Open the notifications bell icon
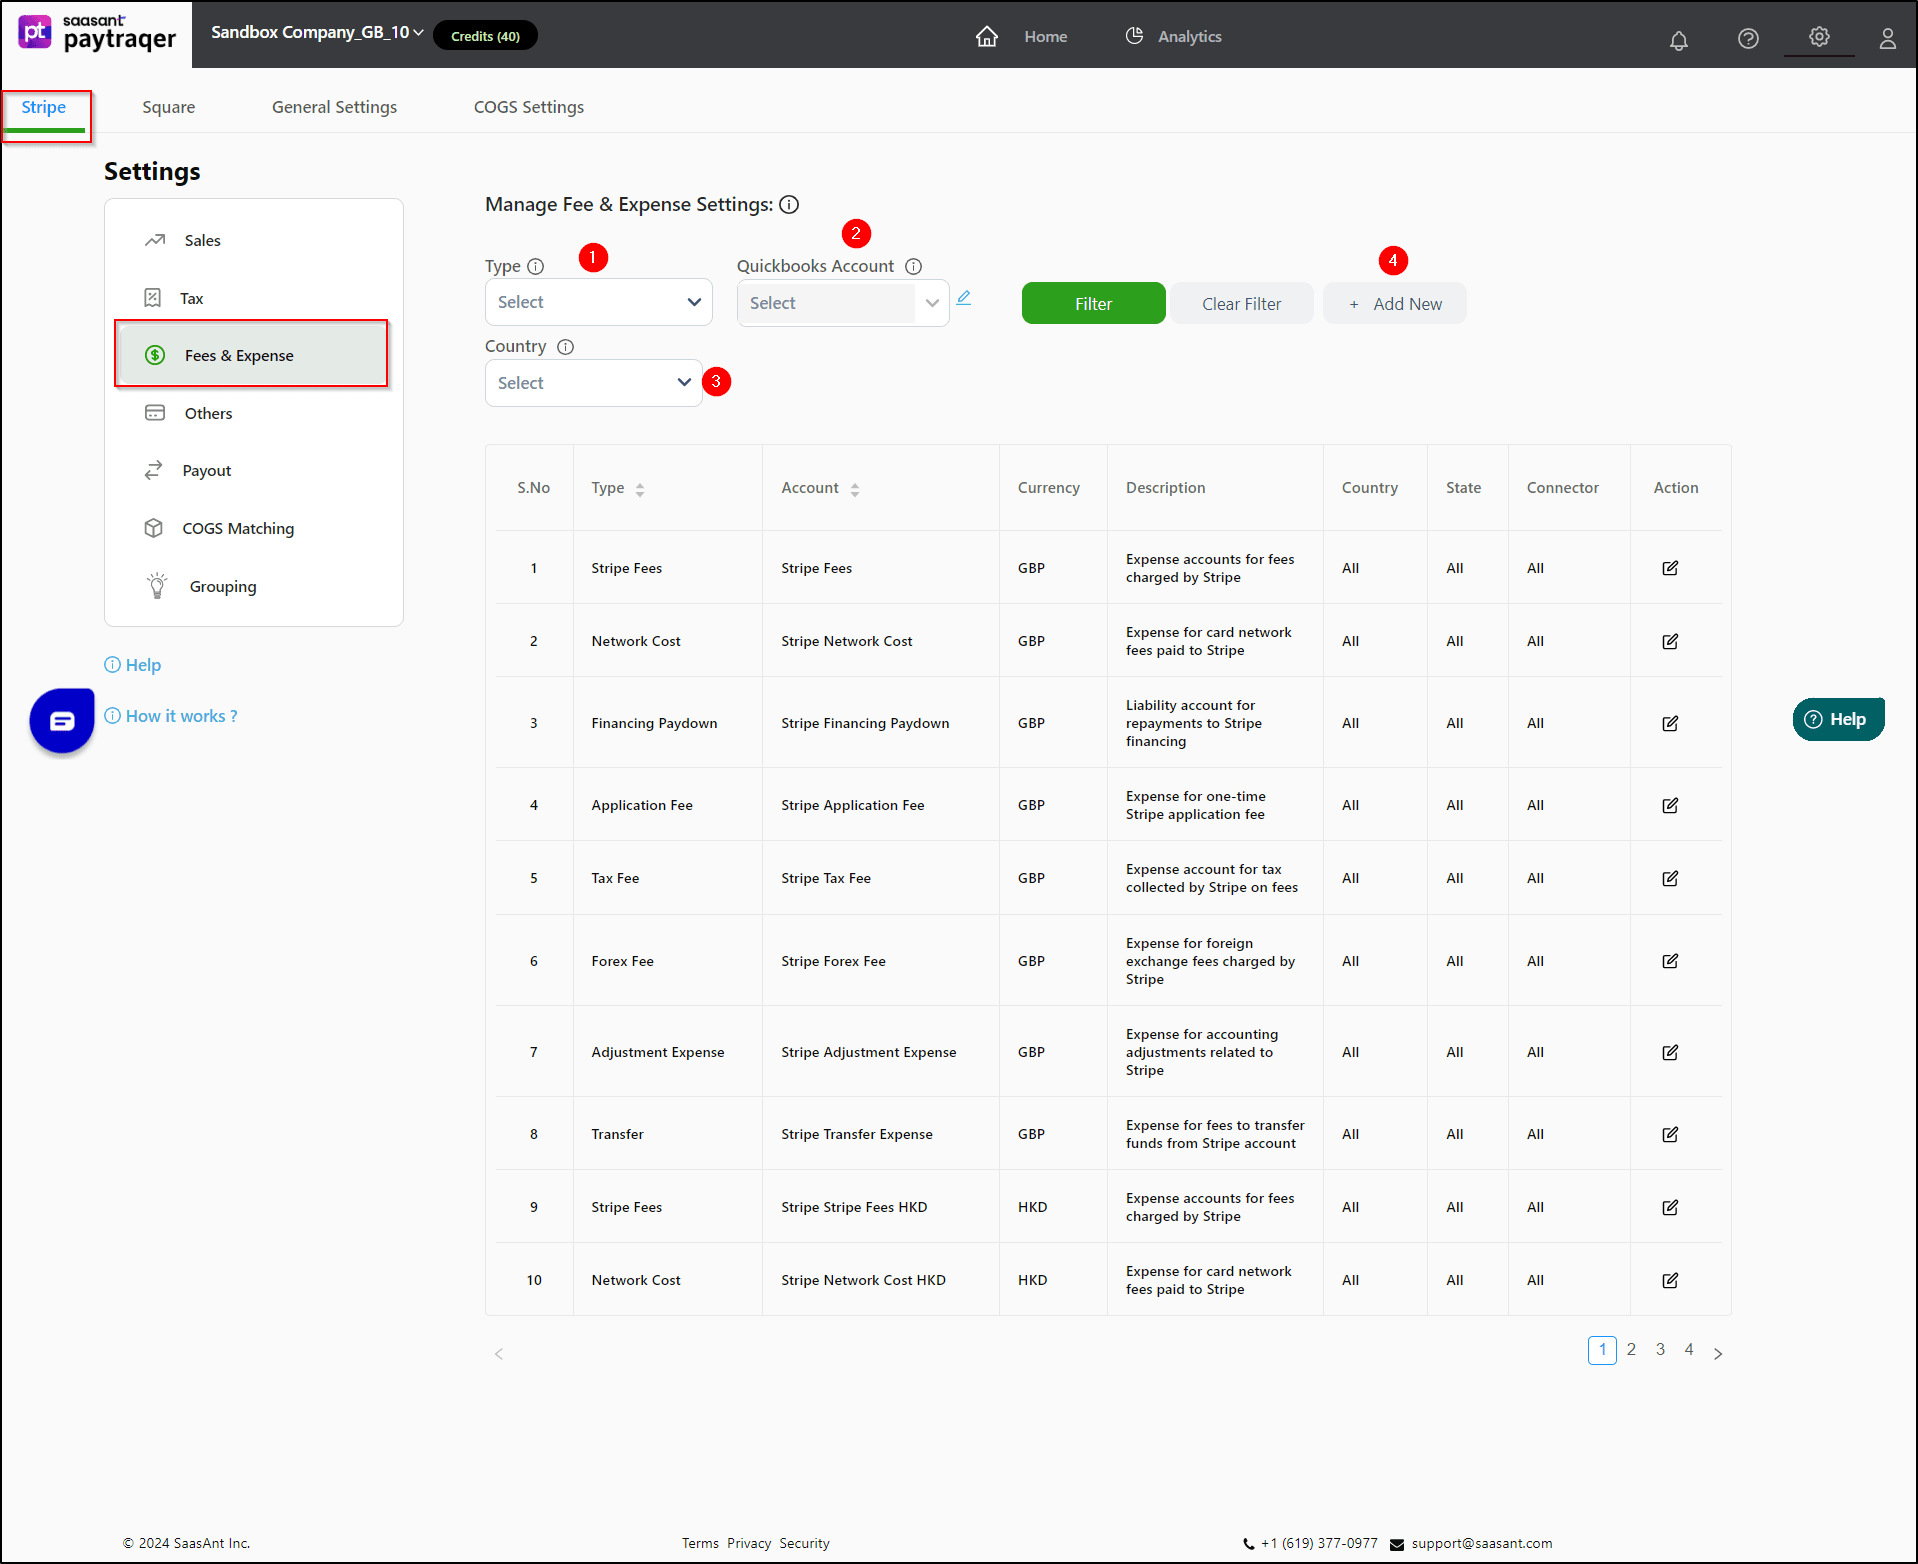This screenshot has width=1918, height=1564. 1679,39
